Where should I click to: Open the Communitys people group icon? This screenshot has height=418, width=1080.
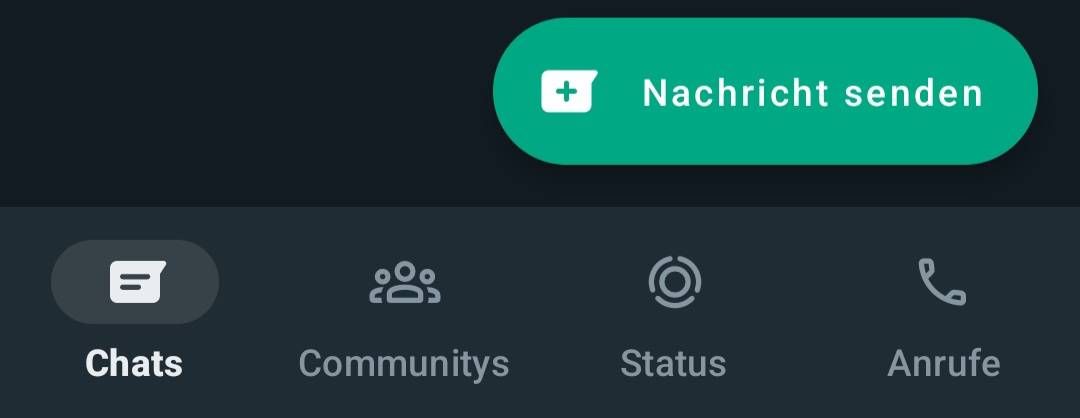(404, 282)
